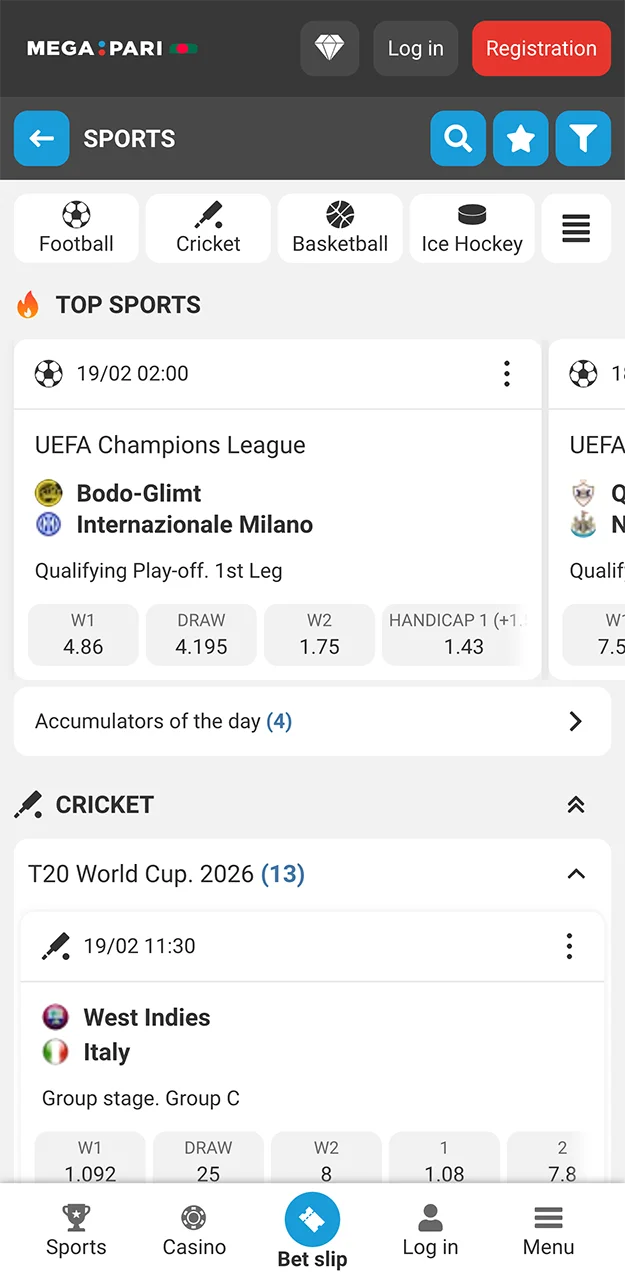The image size is (625, 1280).
Task: Collapse the T20 World Cup 2026 list
Action: [x=576, y=873]
